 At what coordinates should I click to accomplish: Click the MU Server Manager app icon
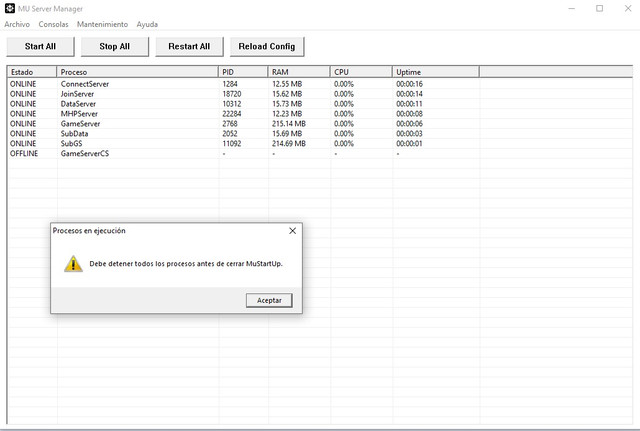(10, 8)
